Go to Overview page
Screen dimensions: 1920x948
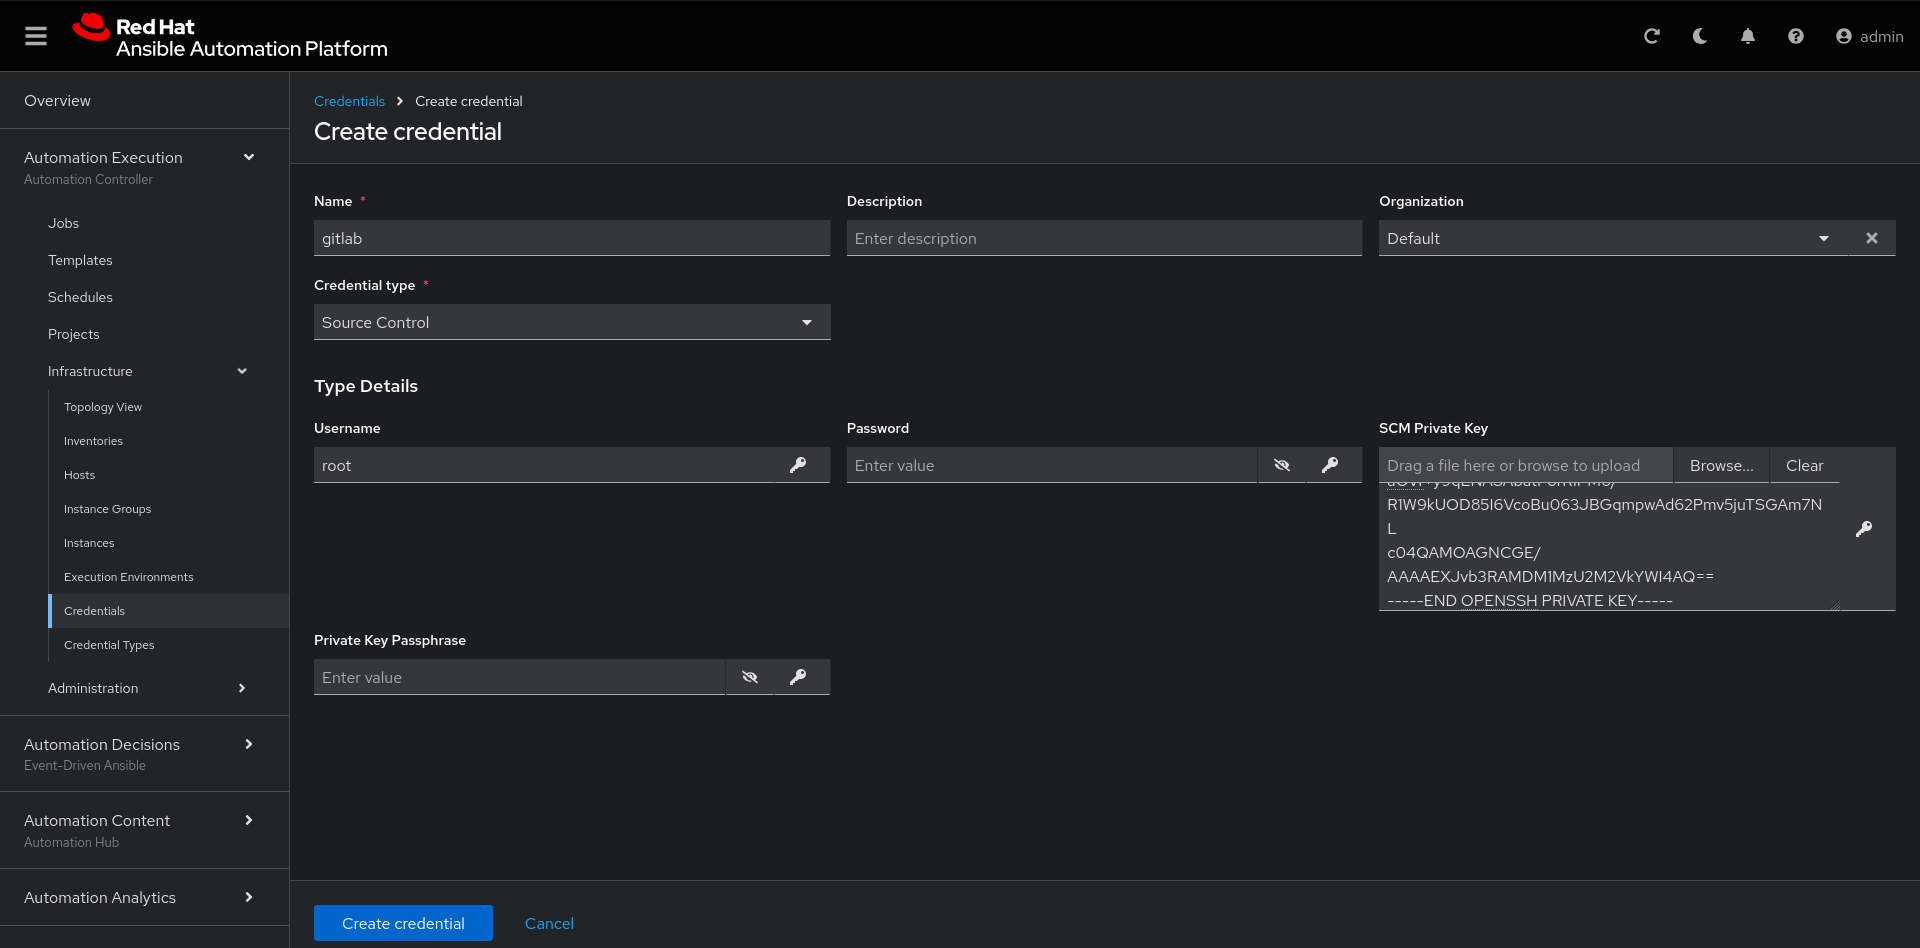(x=57, y=100)
